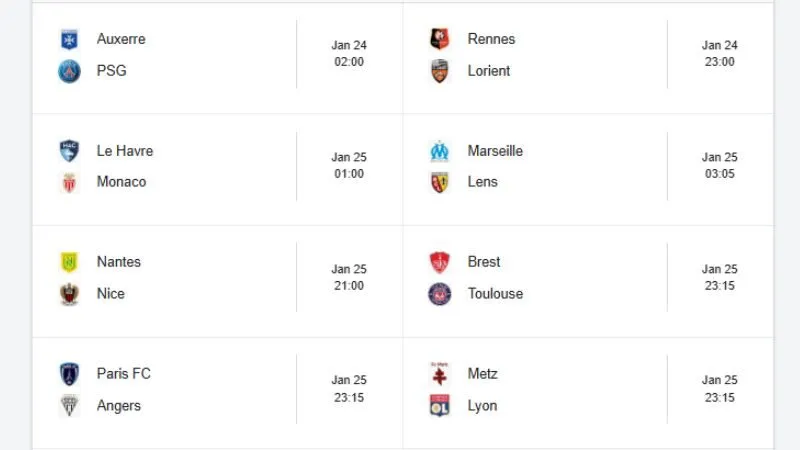Click the Marseille club crest icon

click(x=440, y=151)
